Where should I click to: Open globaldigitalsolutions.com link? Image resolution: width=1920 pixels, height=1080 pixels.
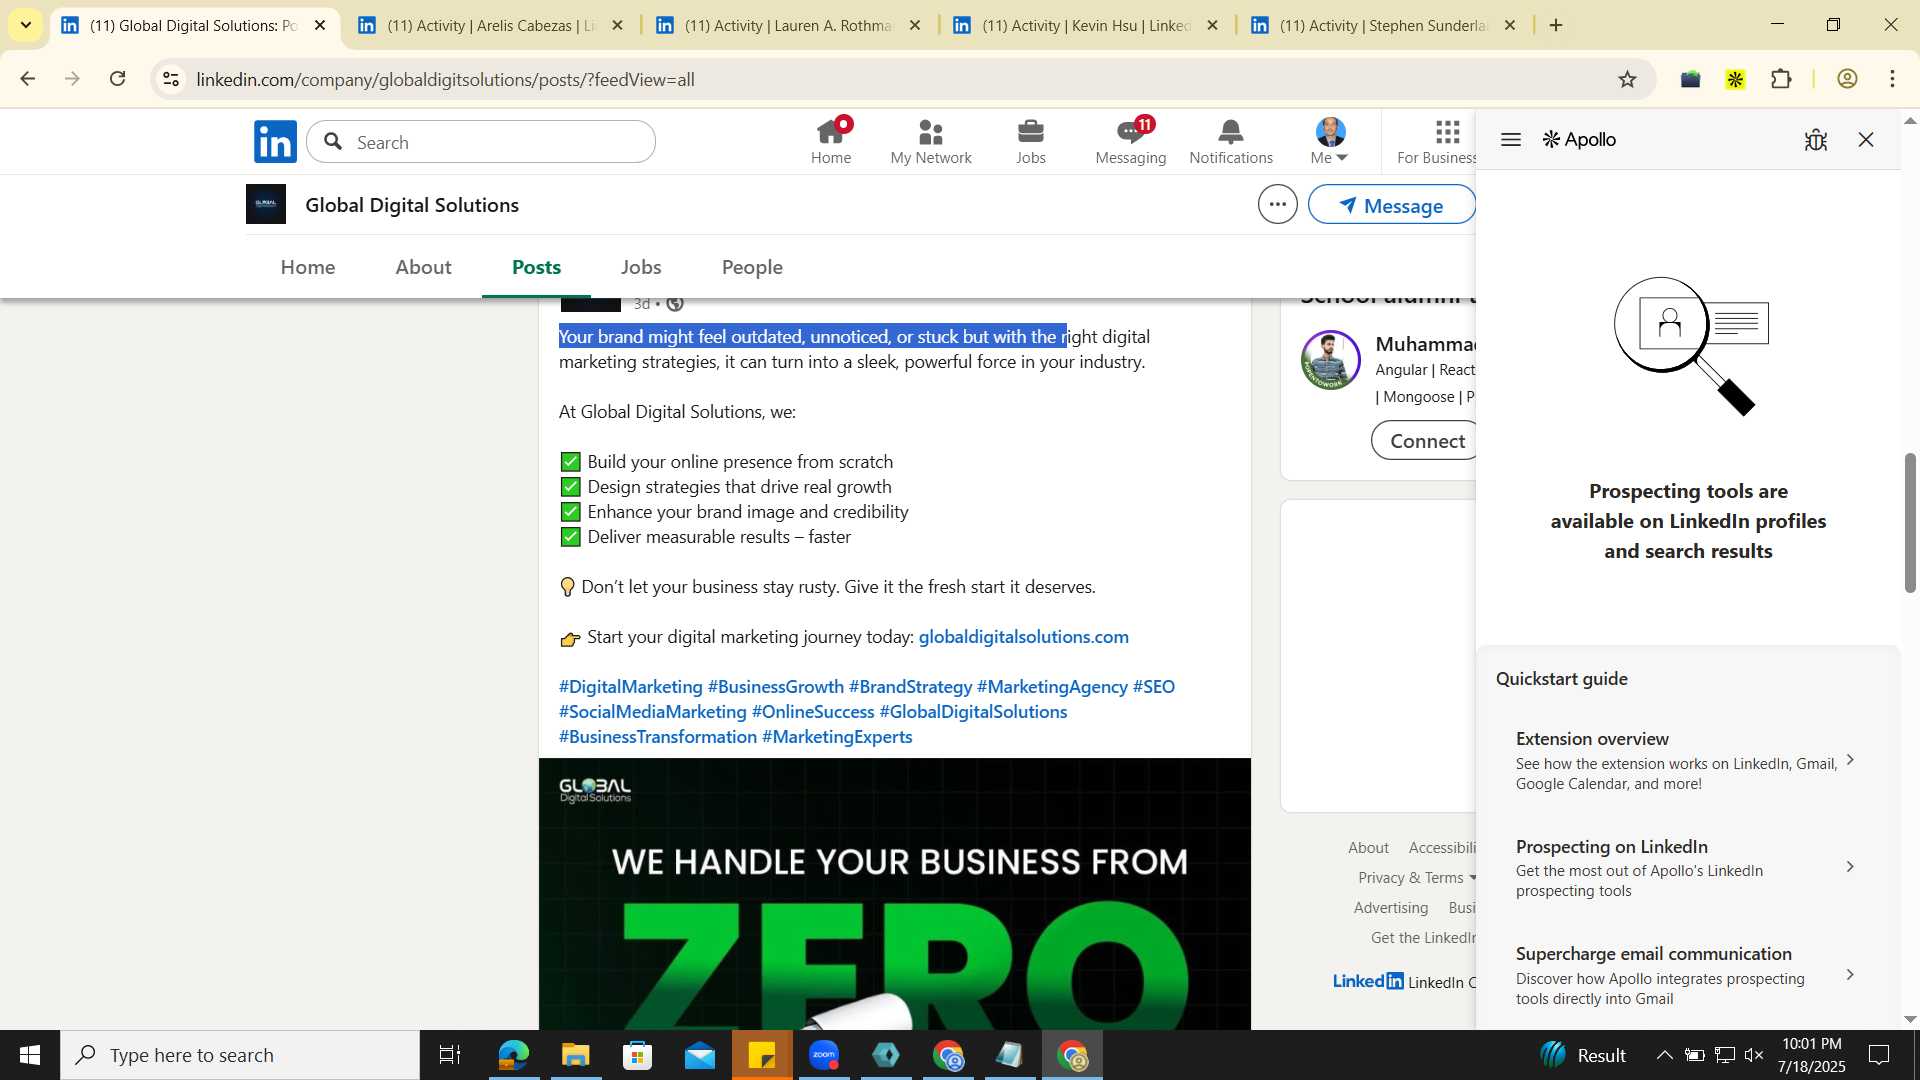pos(1023,637)
